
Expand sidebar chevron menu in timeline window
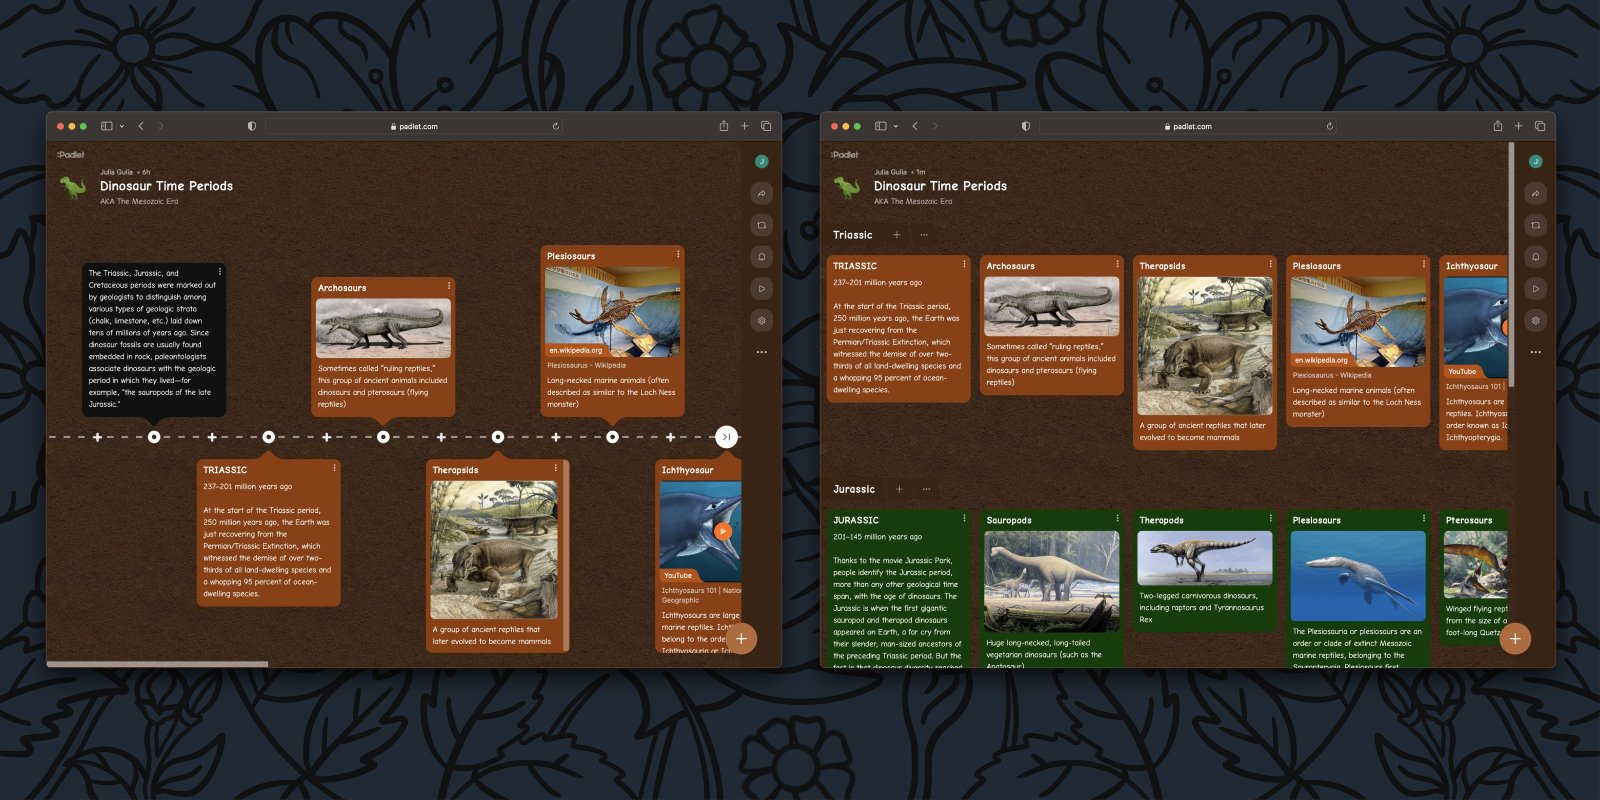click(122, 126)
